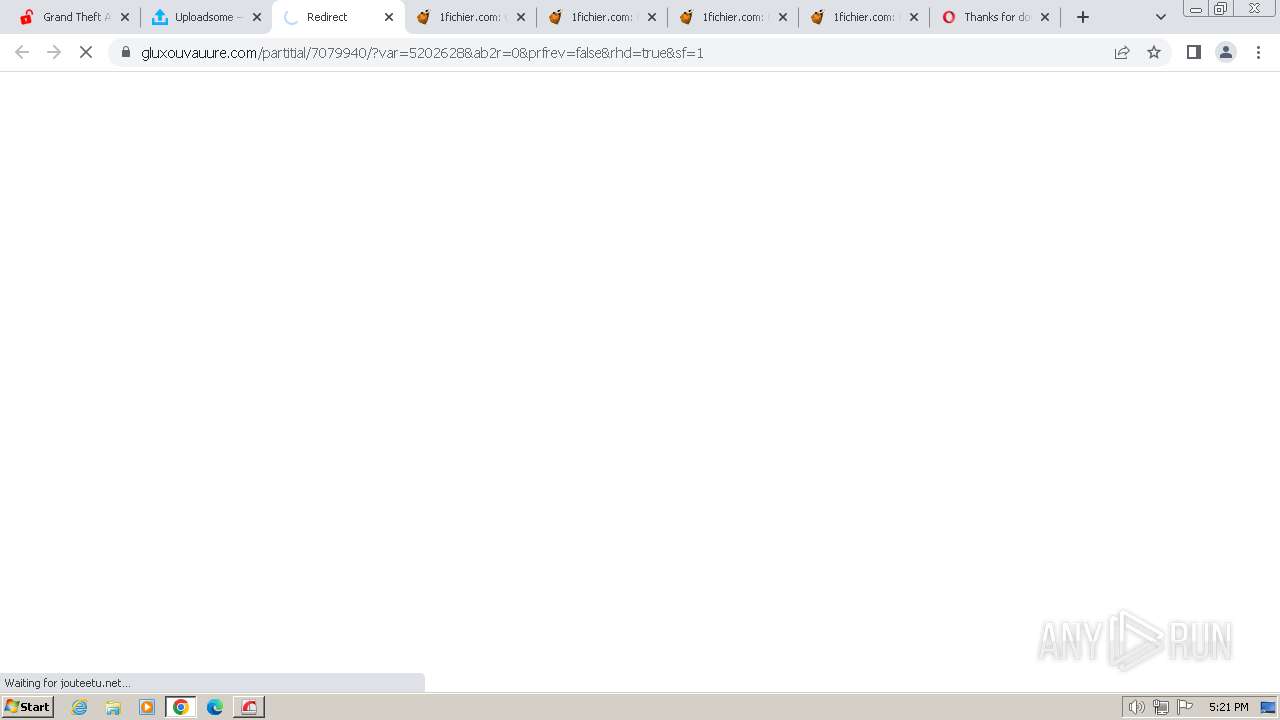Viewport: 1280px width, 720px height.
Task: Open a new browser tab
Action: [1083, 17]
